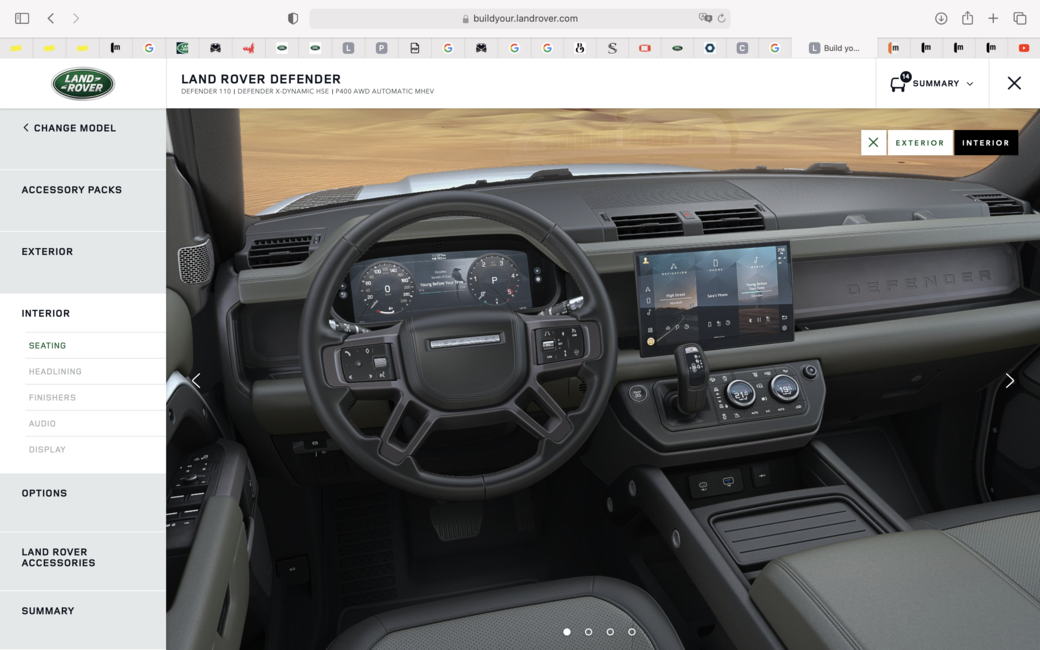Close the configurator with the X

pyautogui.click(x=1014, y=83)
